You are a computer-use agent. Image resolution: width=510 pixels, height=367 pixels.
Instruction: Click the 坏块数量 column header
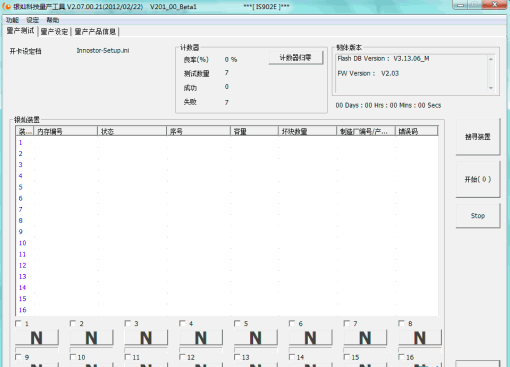(x=307, y=131)
